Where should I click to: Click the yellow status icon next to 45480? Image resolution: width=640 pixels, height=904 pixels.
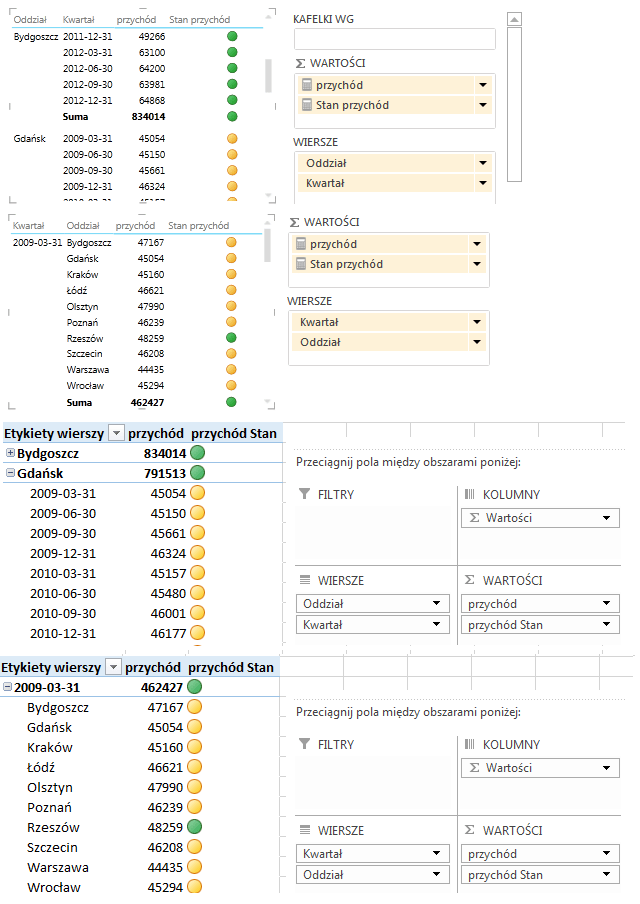198,593
